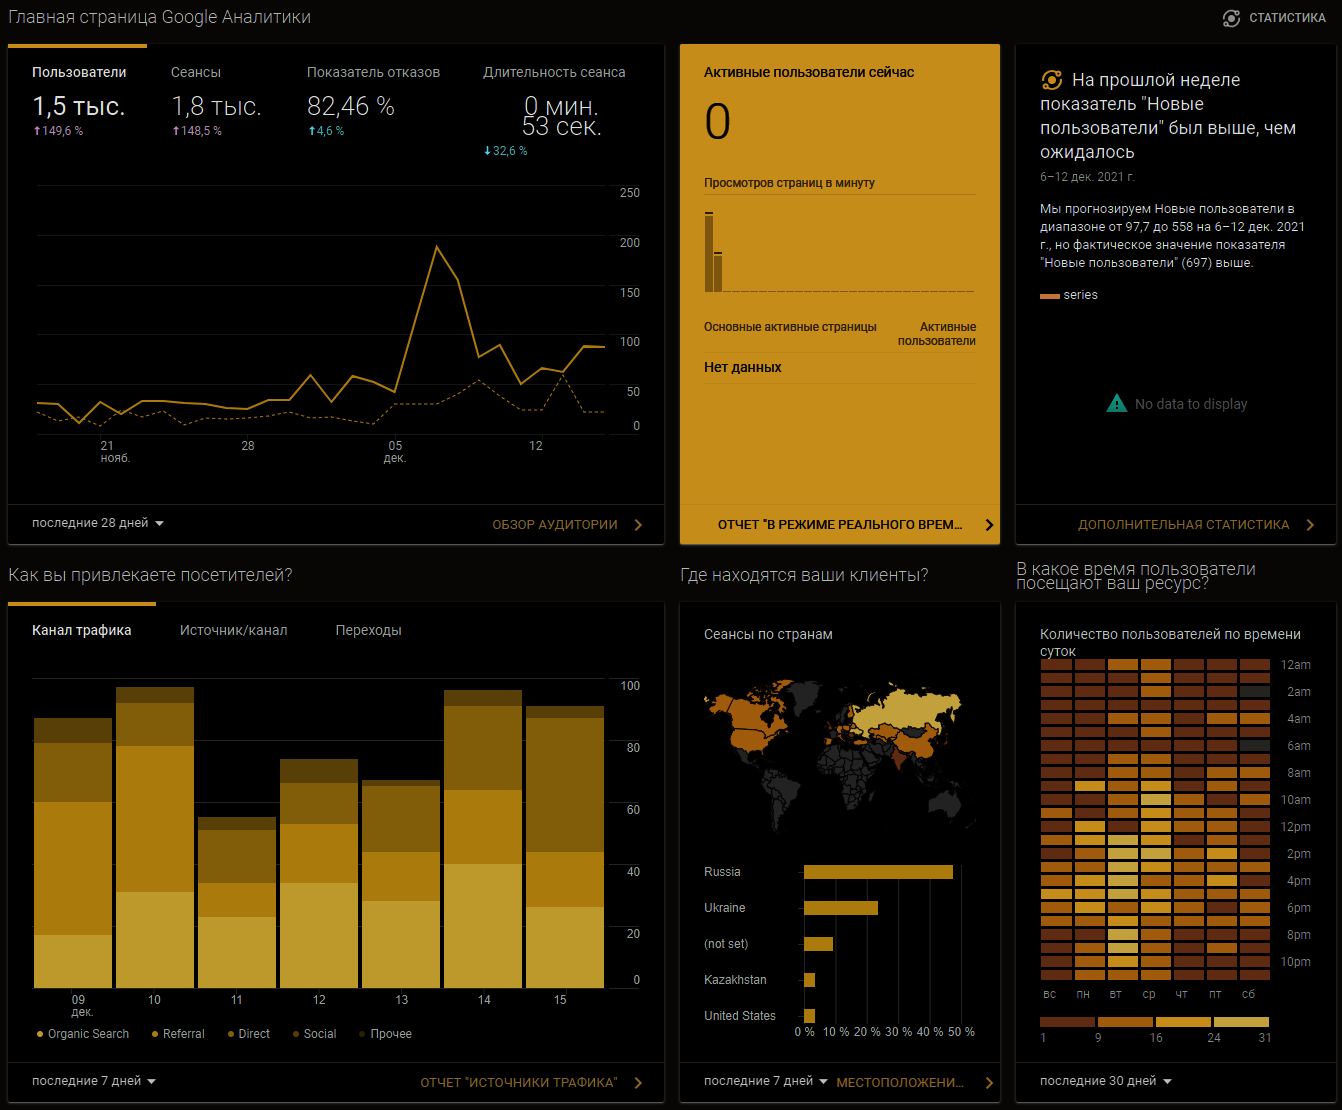
Task: Click the stacked bar for day 10
Action: [155, 838]
